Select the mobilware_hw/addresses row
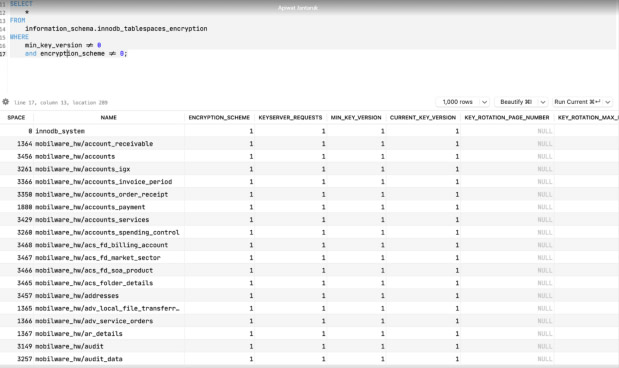This screenshot has height=368, width=619. click(310, 295)
